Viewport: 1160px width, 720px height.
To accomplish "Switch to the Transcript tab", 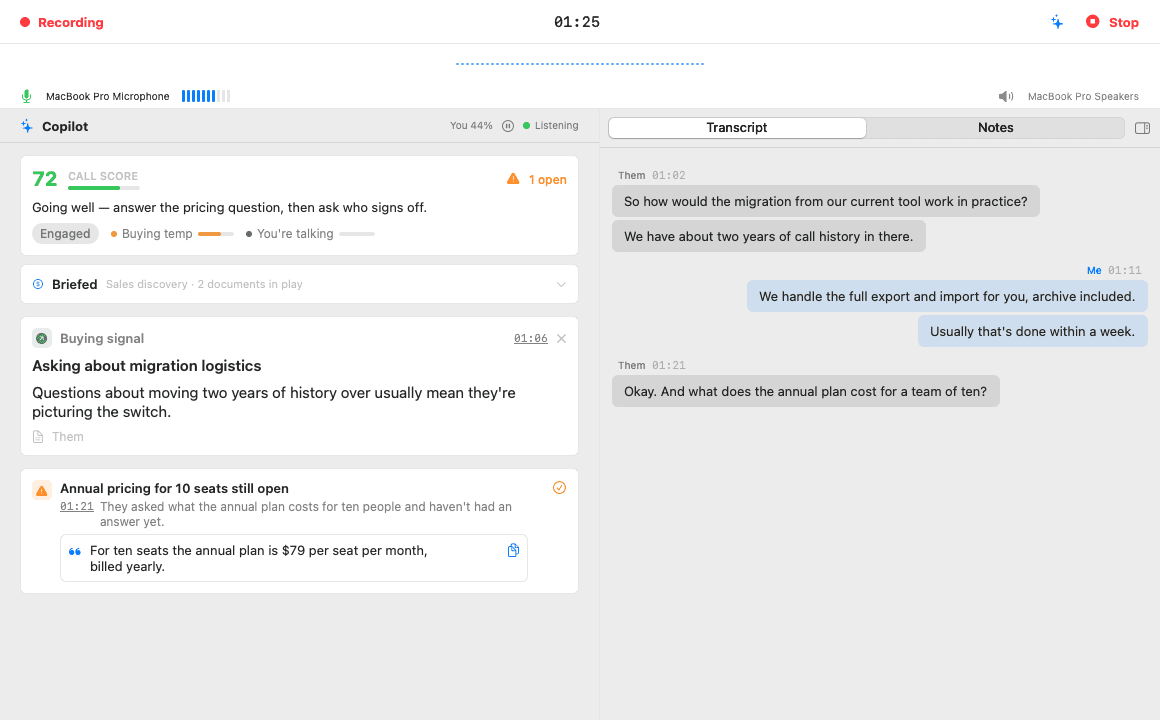I will [737, 127].
